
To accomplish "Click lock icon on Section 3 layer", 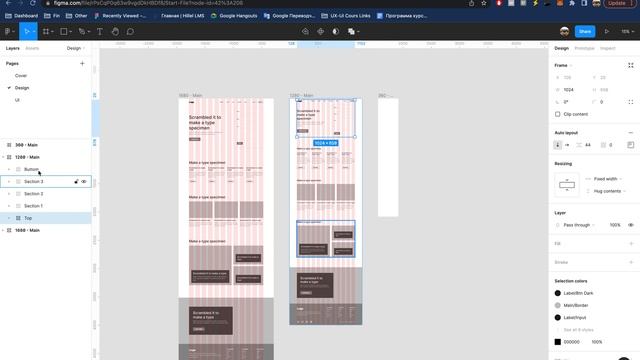I will pos(76,181).
